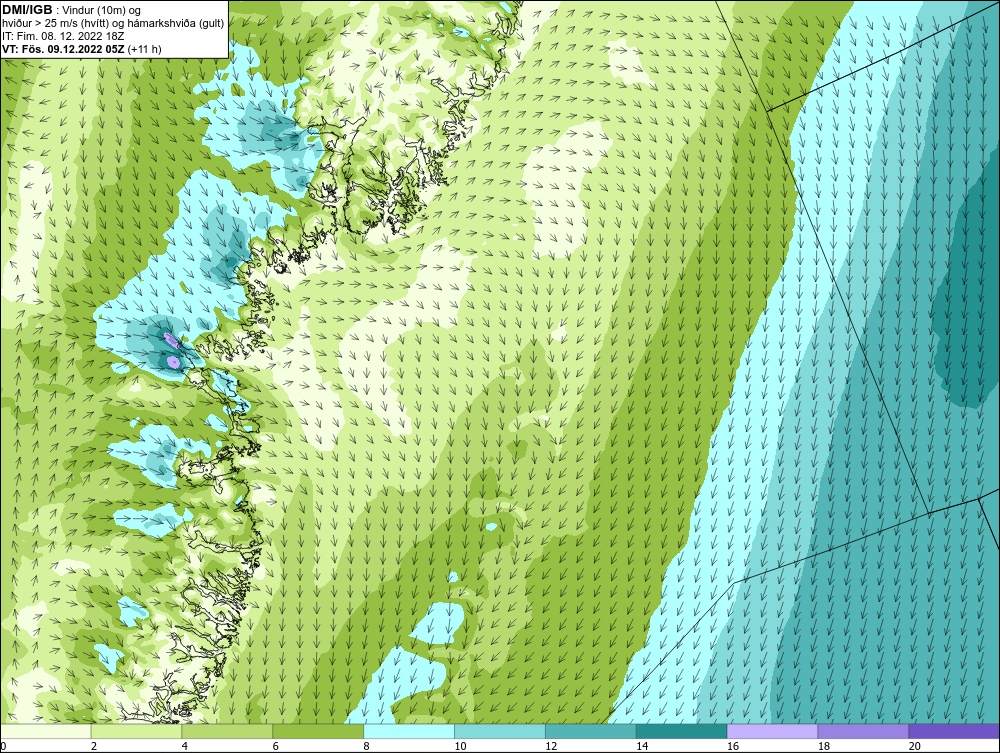Image resolution: width=1000 pixels, height=753 pixels.
Task: Click the 2–4 m/s pale green legend swatch
Action: click(x=136, y=731)
